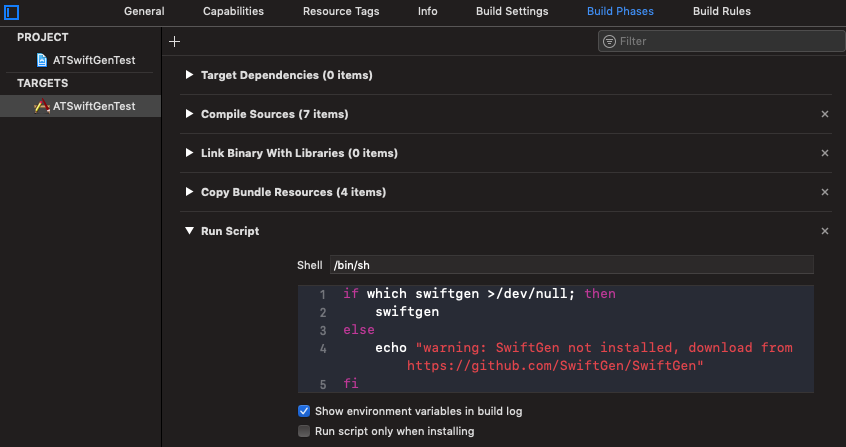Click the ATSwiftGenTest target app icon
Viewport: 846px width, 447px height.
42,106
